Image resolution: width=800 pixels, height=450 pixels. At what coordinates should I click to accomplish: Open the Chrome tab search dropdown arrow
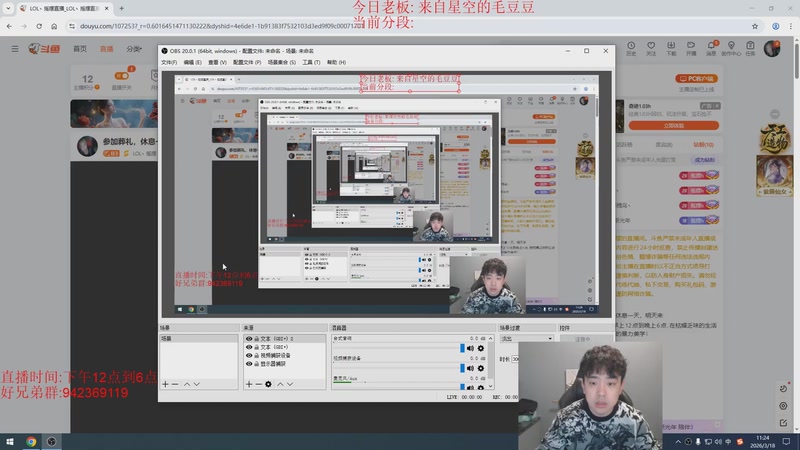[8, 8]
